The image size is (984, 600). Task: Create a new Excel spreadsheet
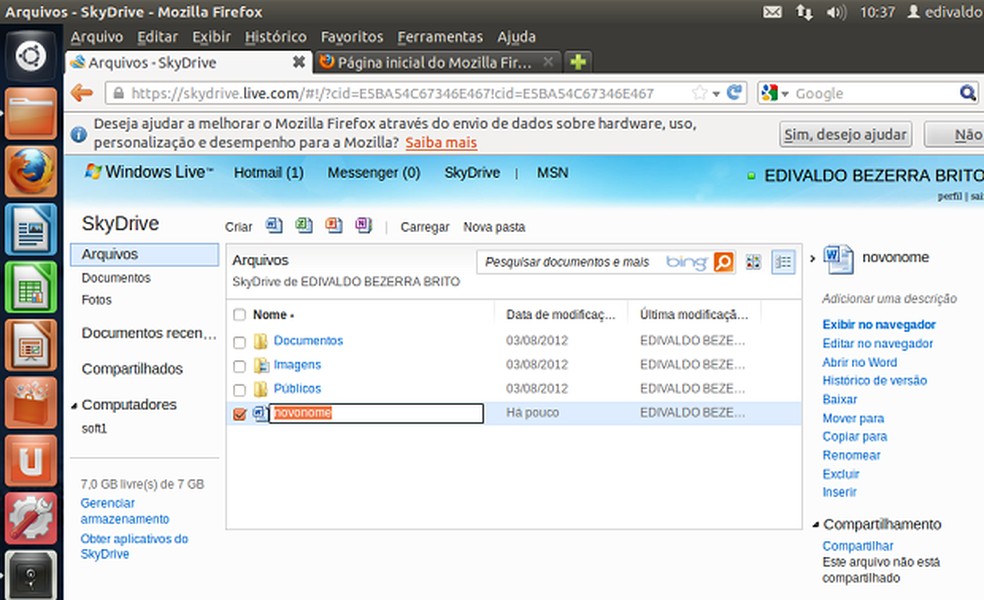304,226
